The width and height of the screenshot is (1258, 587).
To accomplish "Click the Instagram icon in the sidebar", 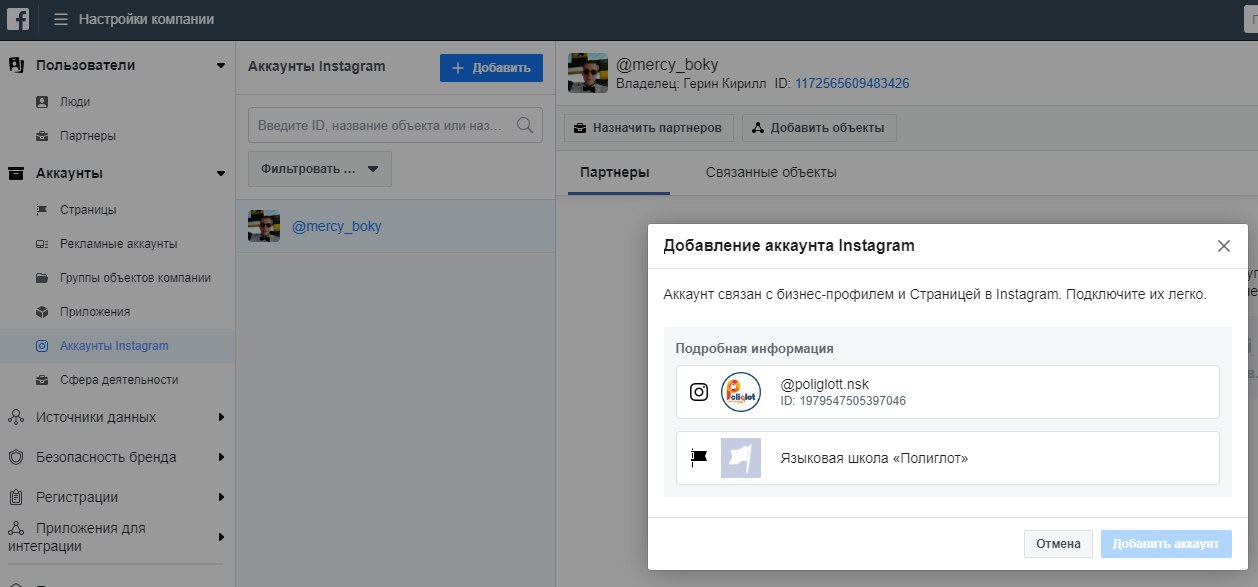I will (x=41, y=346).
